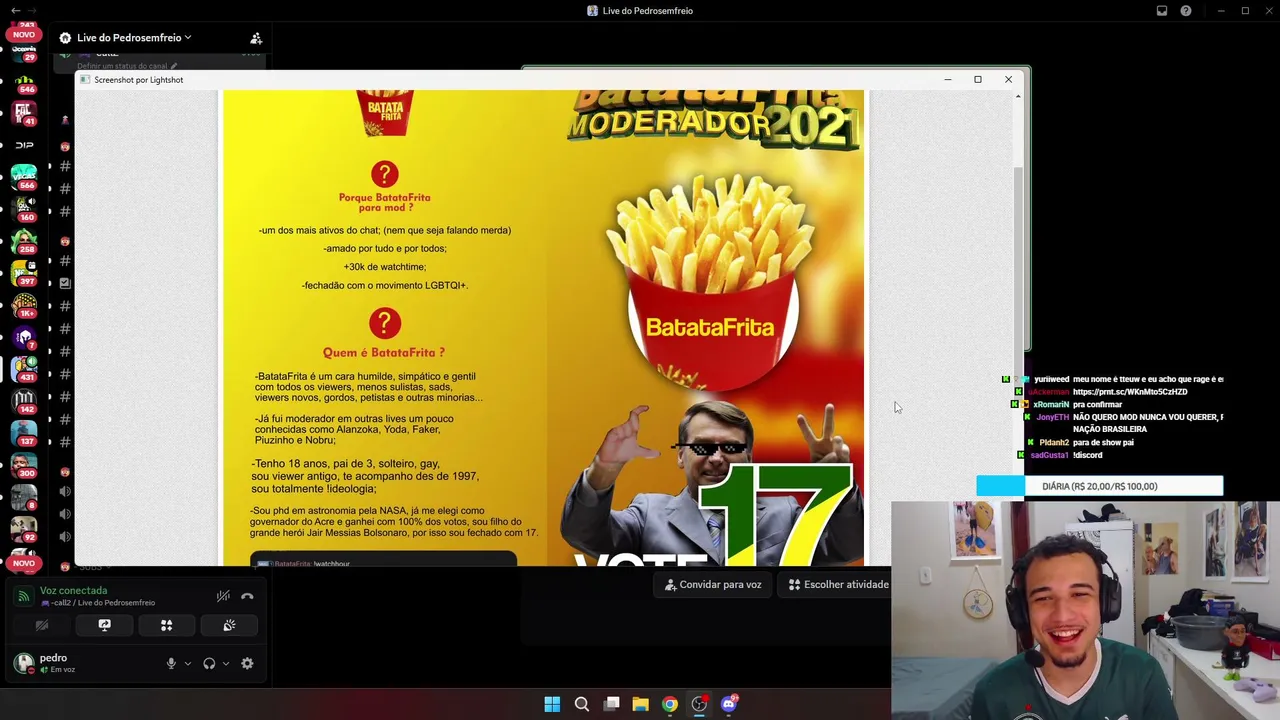Viewport: 1280px width, 720px height.
Task: Open Discord from taskbar
Action: (x=729, y=704)
